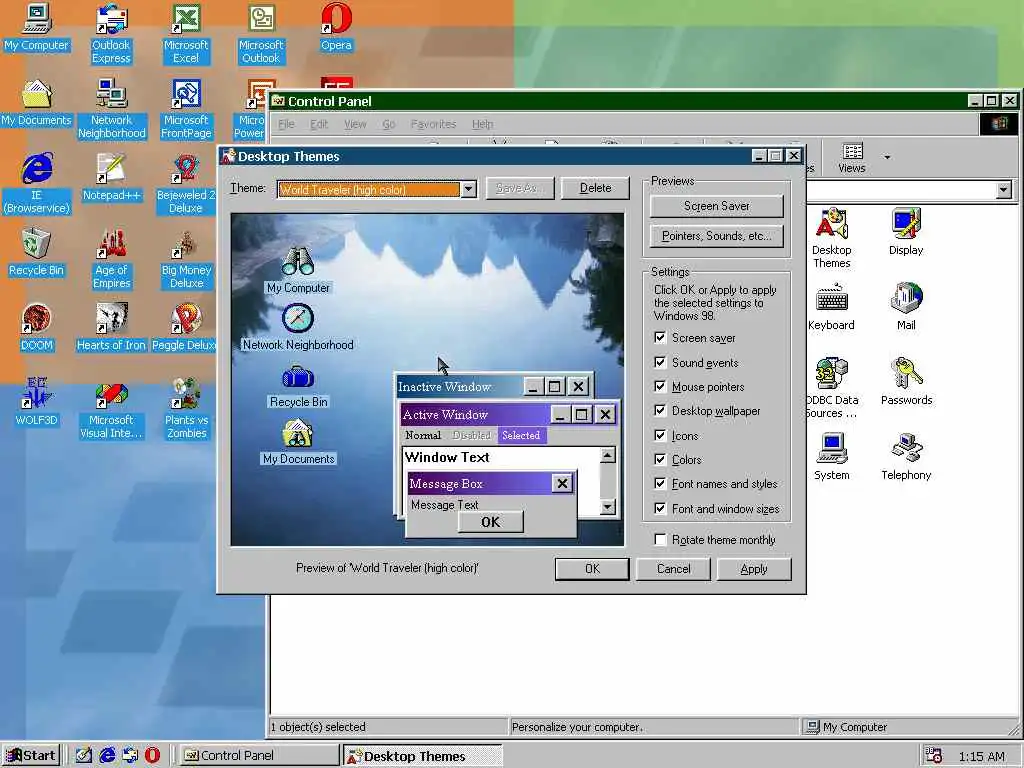Toggle Font and window sizes checkbox

click(660, 509)
